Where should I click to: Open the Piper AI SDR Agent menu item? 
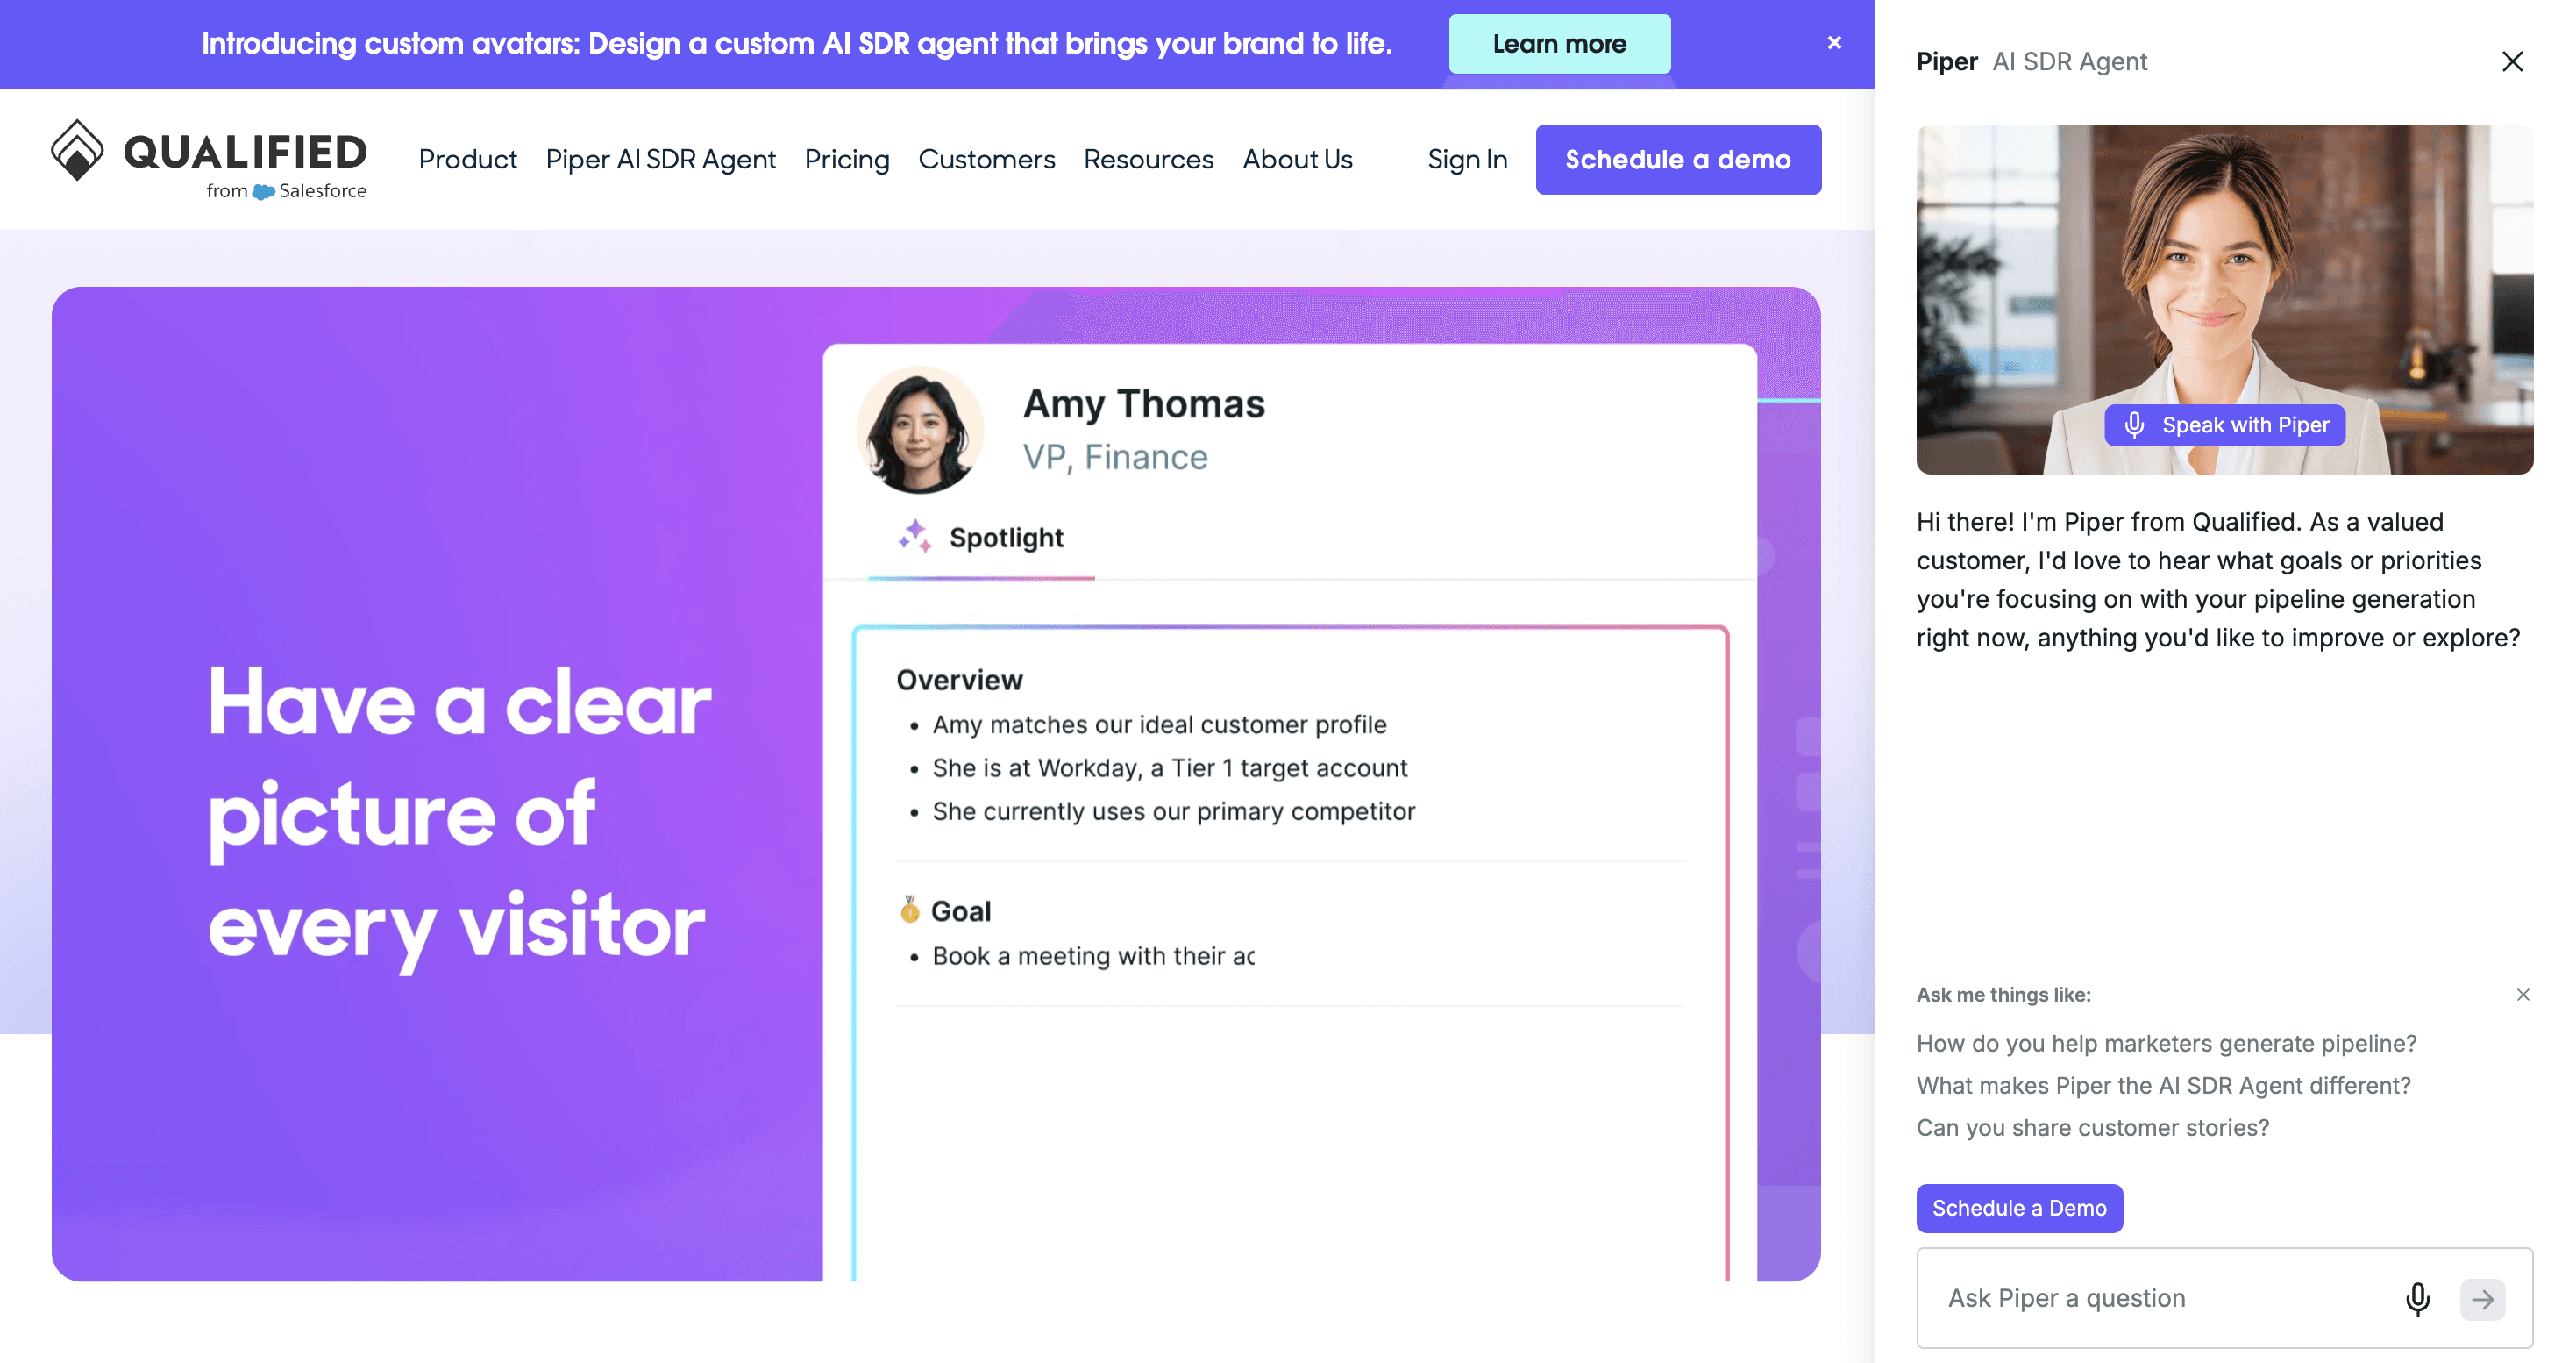661,159
